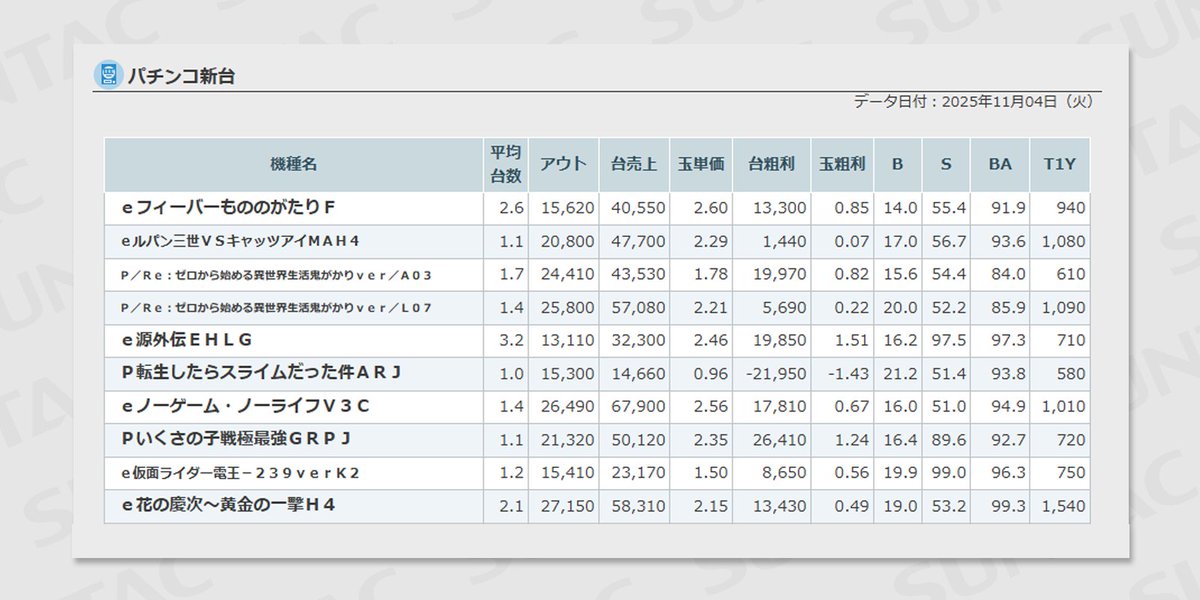Screen dimensions: 1200x600
Task: Click T1Y value 1,080
Action: (1064, 241)
